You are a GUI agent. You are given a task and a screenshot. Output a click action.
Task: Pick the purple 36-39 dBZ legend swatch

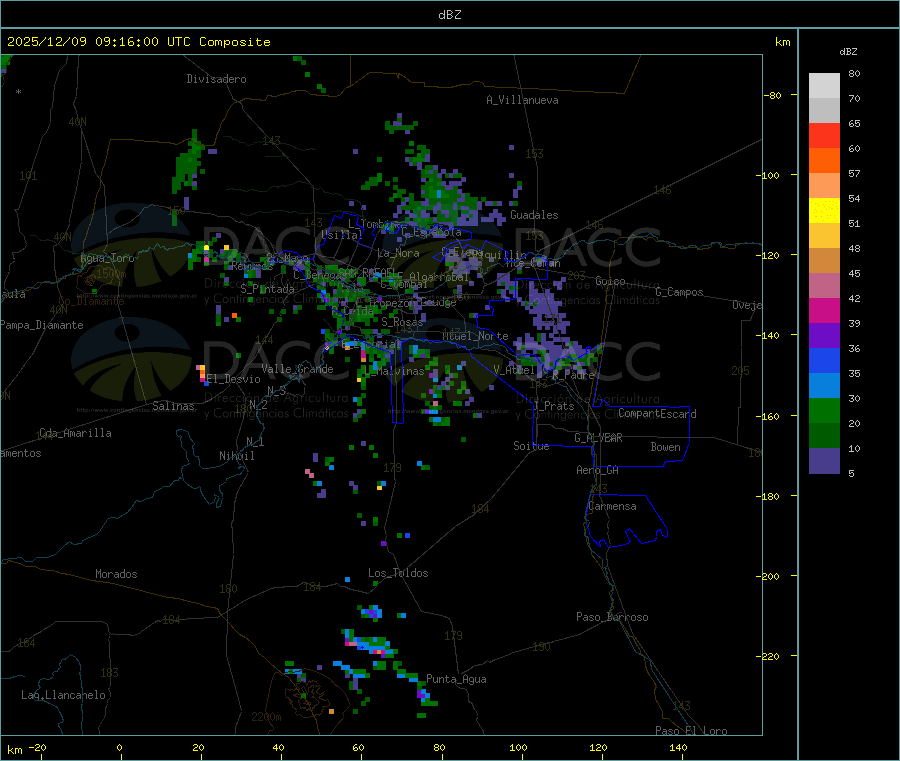click(x=824, y=336)
